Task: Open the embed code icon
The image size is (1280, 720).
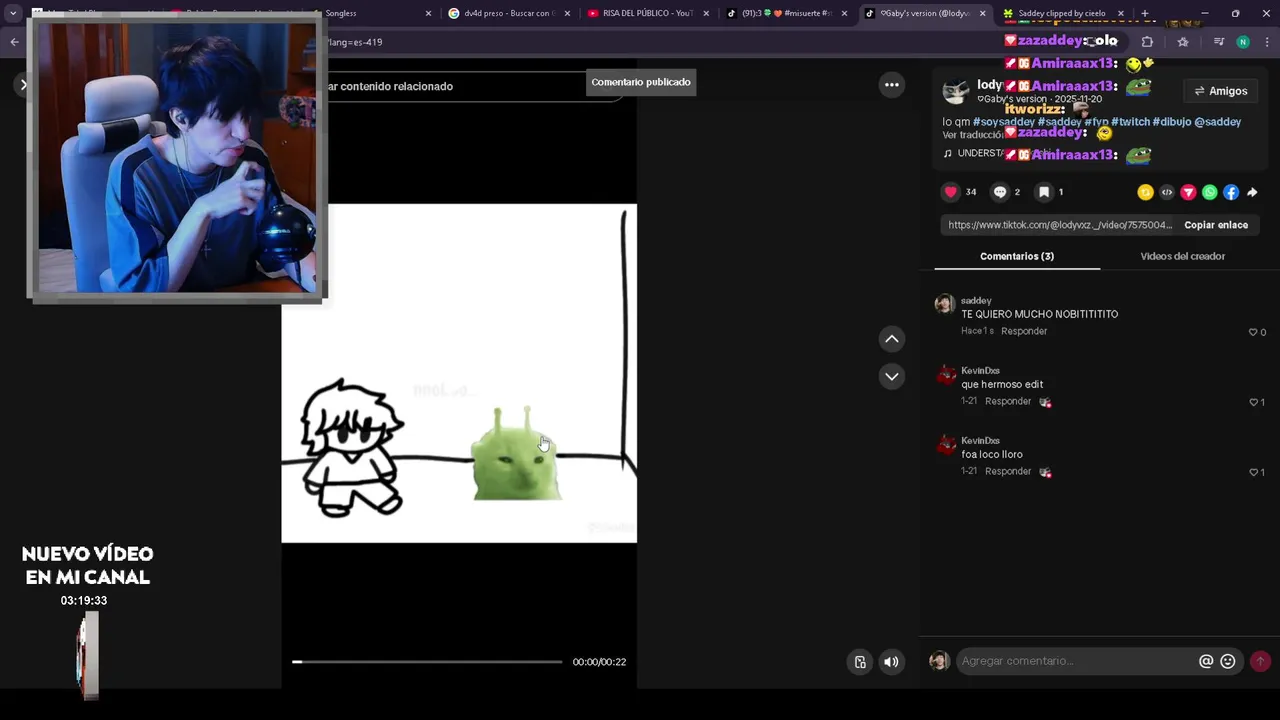Action: click(1167, 192)
